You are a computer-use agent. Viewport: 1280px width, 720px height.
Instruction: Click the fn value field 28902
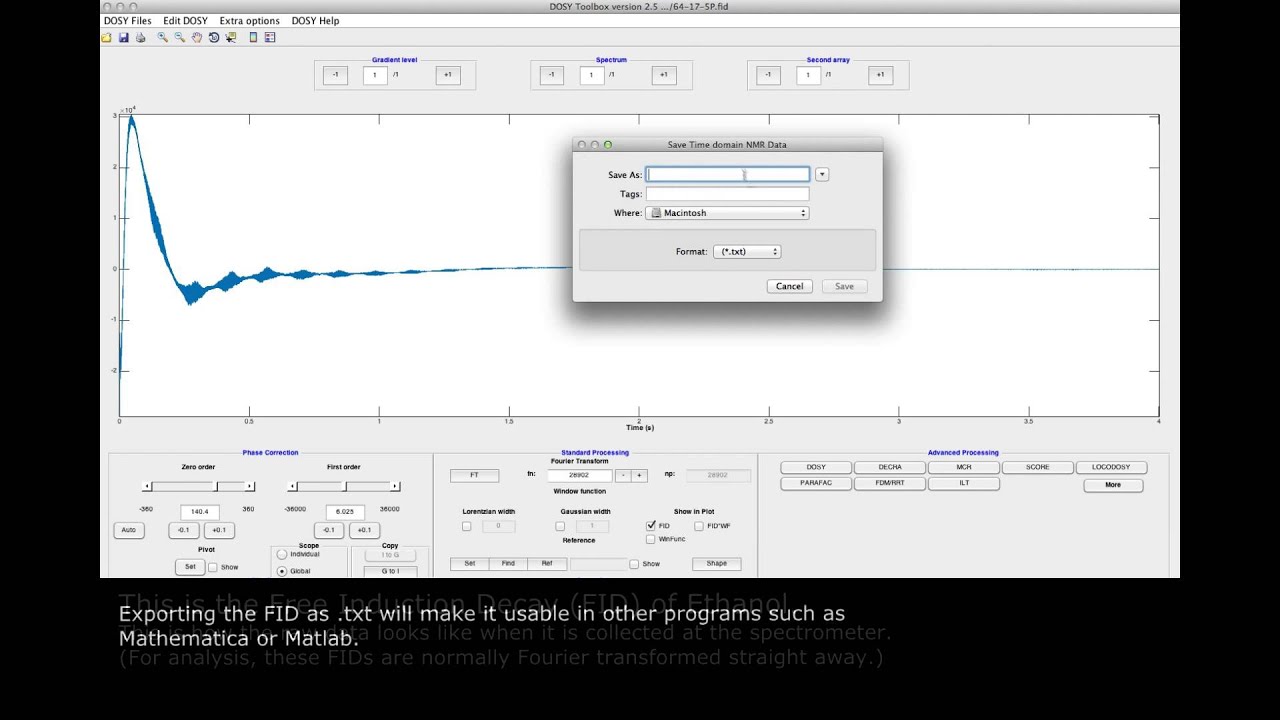pyautogui.click(x=578, y=475)
